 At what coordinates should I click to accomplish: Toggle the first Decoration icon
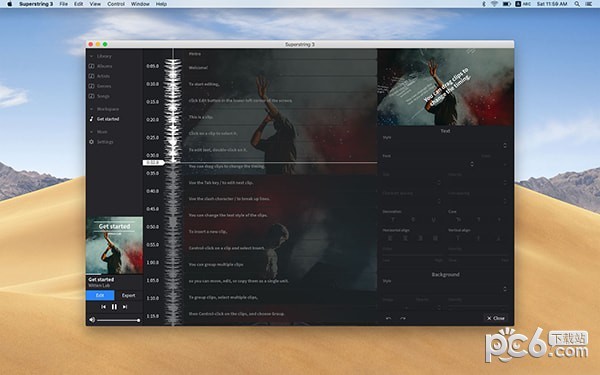(393, 220)
